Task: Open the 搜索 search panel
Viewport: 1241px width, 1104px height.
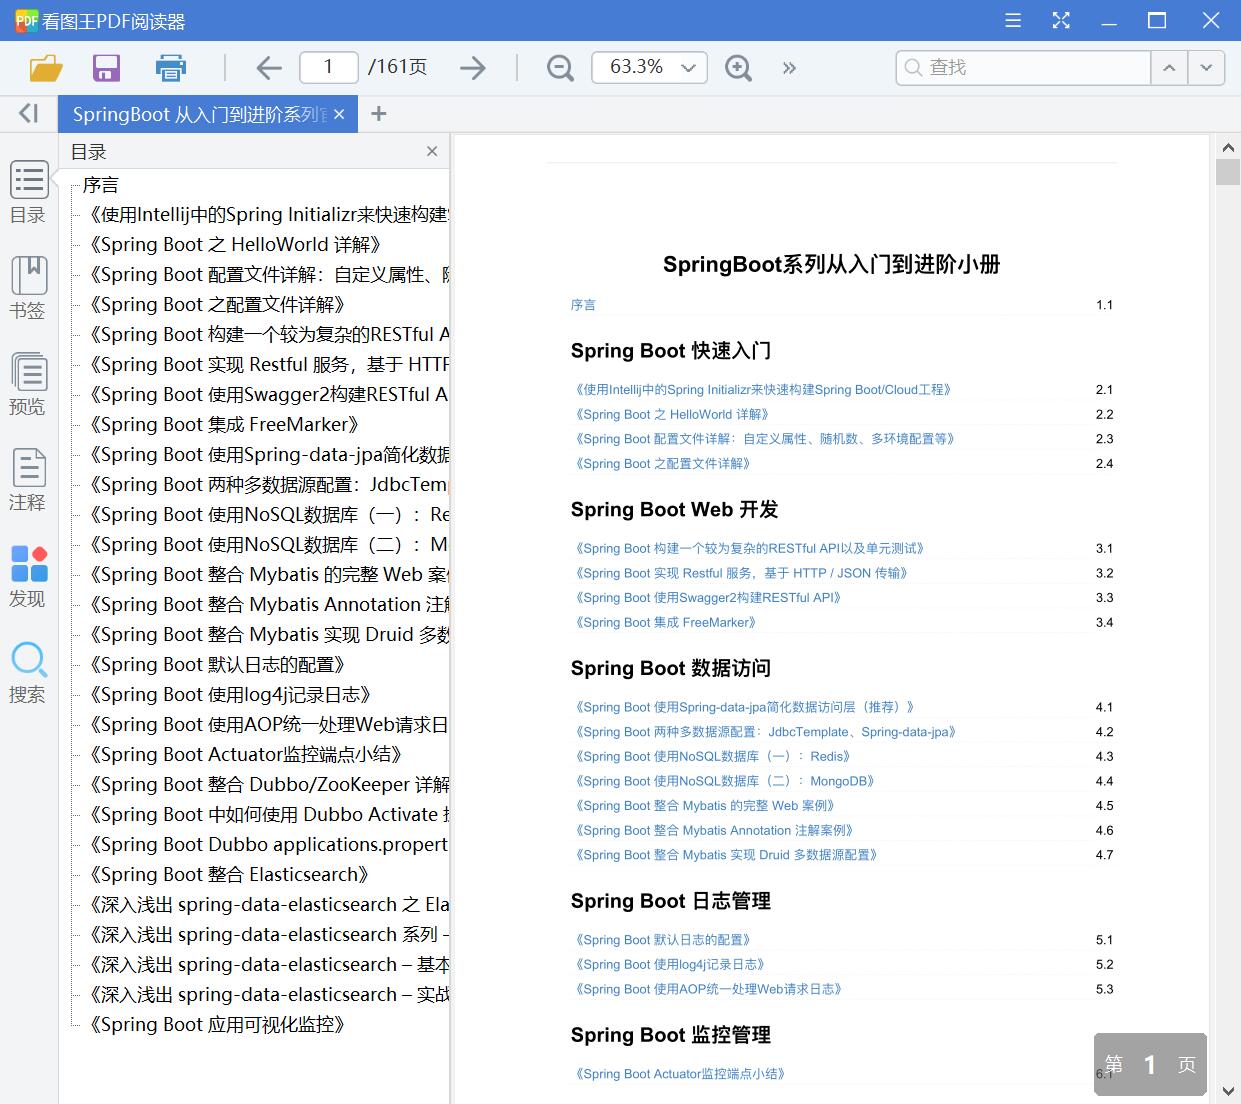Action: tap(28, 672)
